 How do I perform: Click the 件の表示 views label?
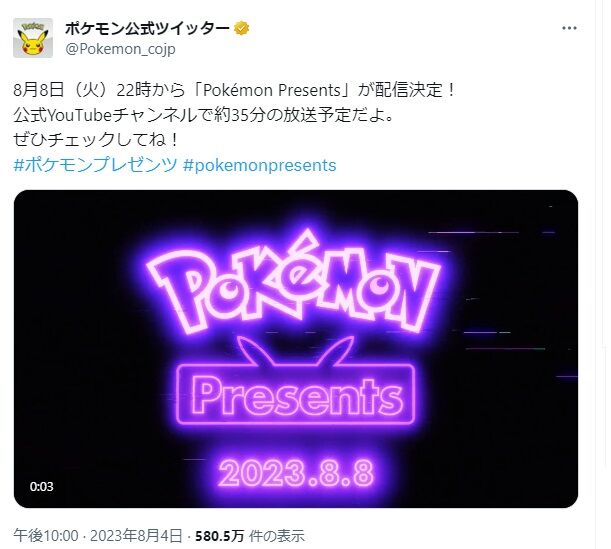tap(277, 536)
